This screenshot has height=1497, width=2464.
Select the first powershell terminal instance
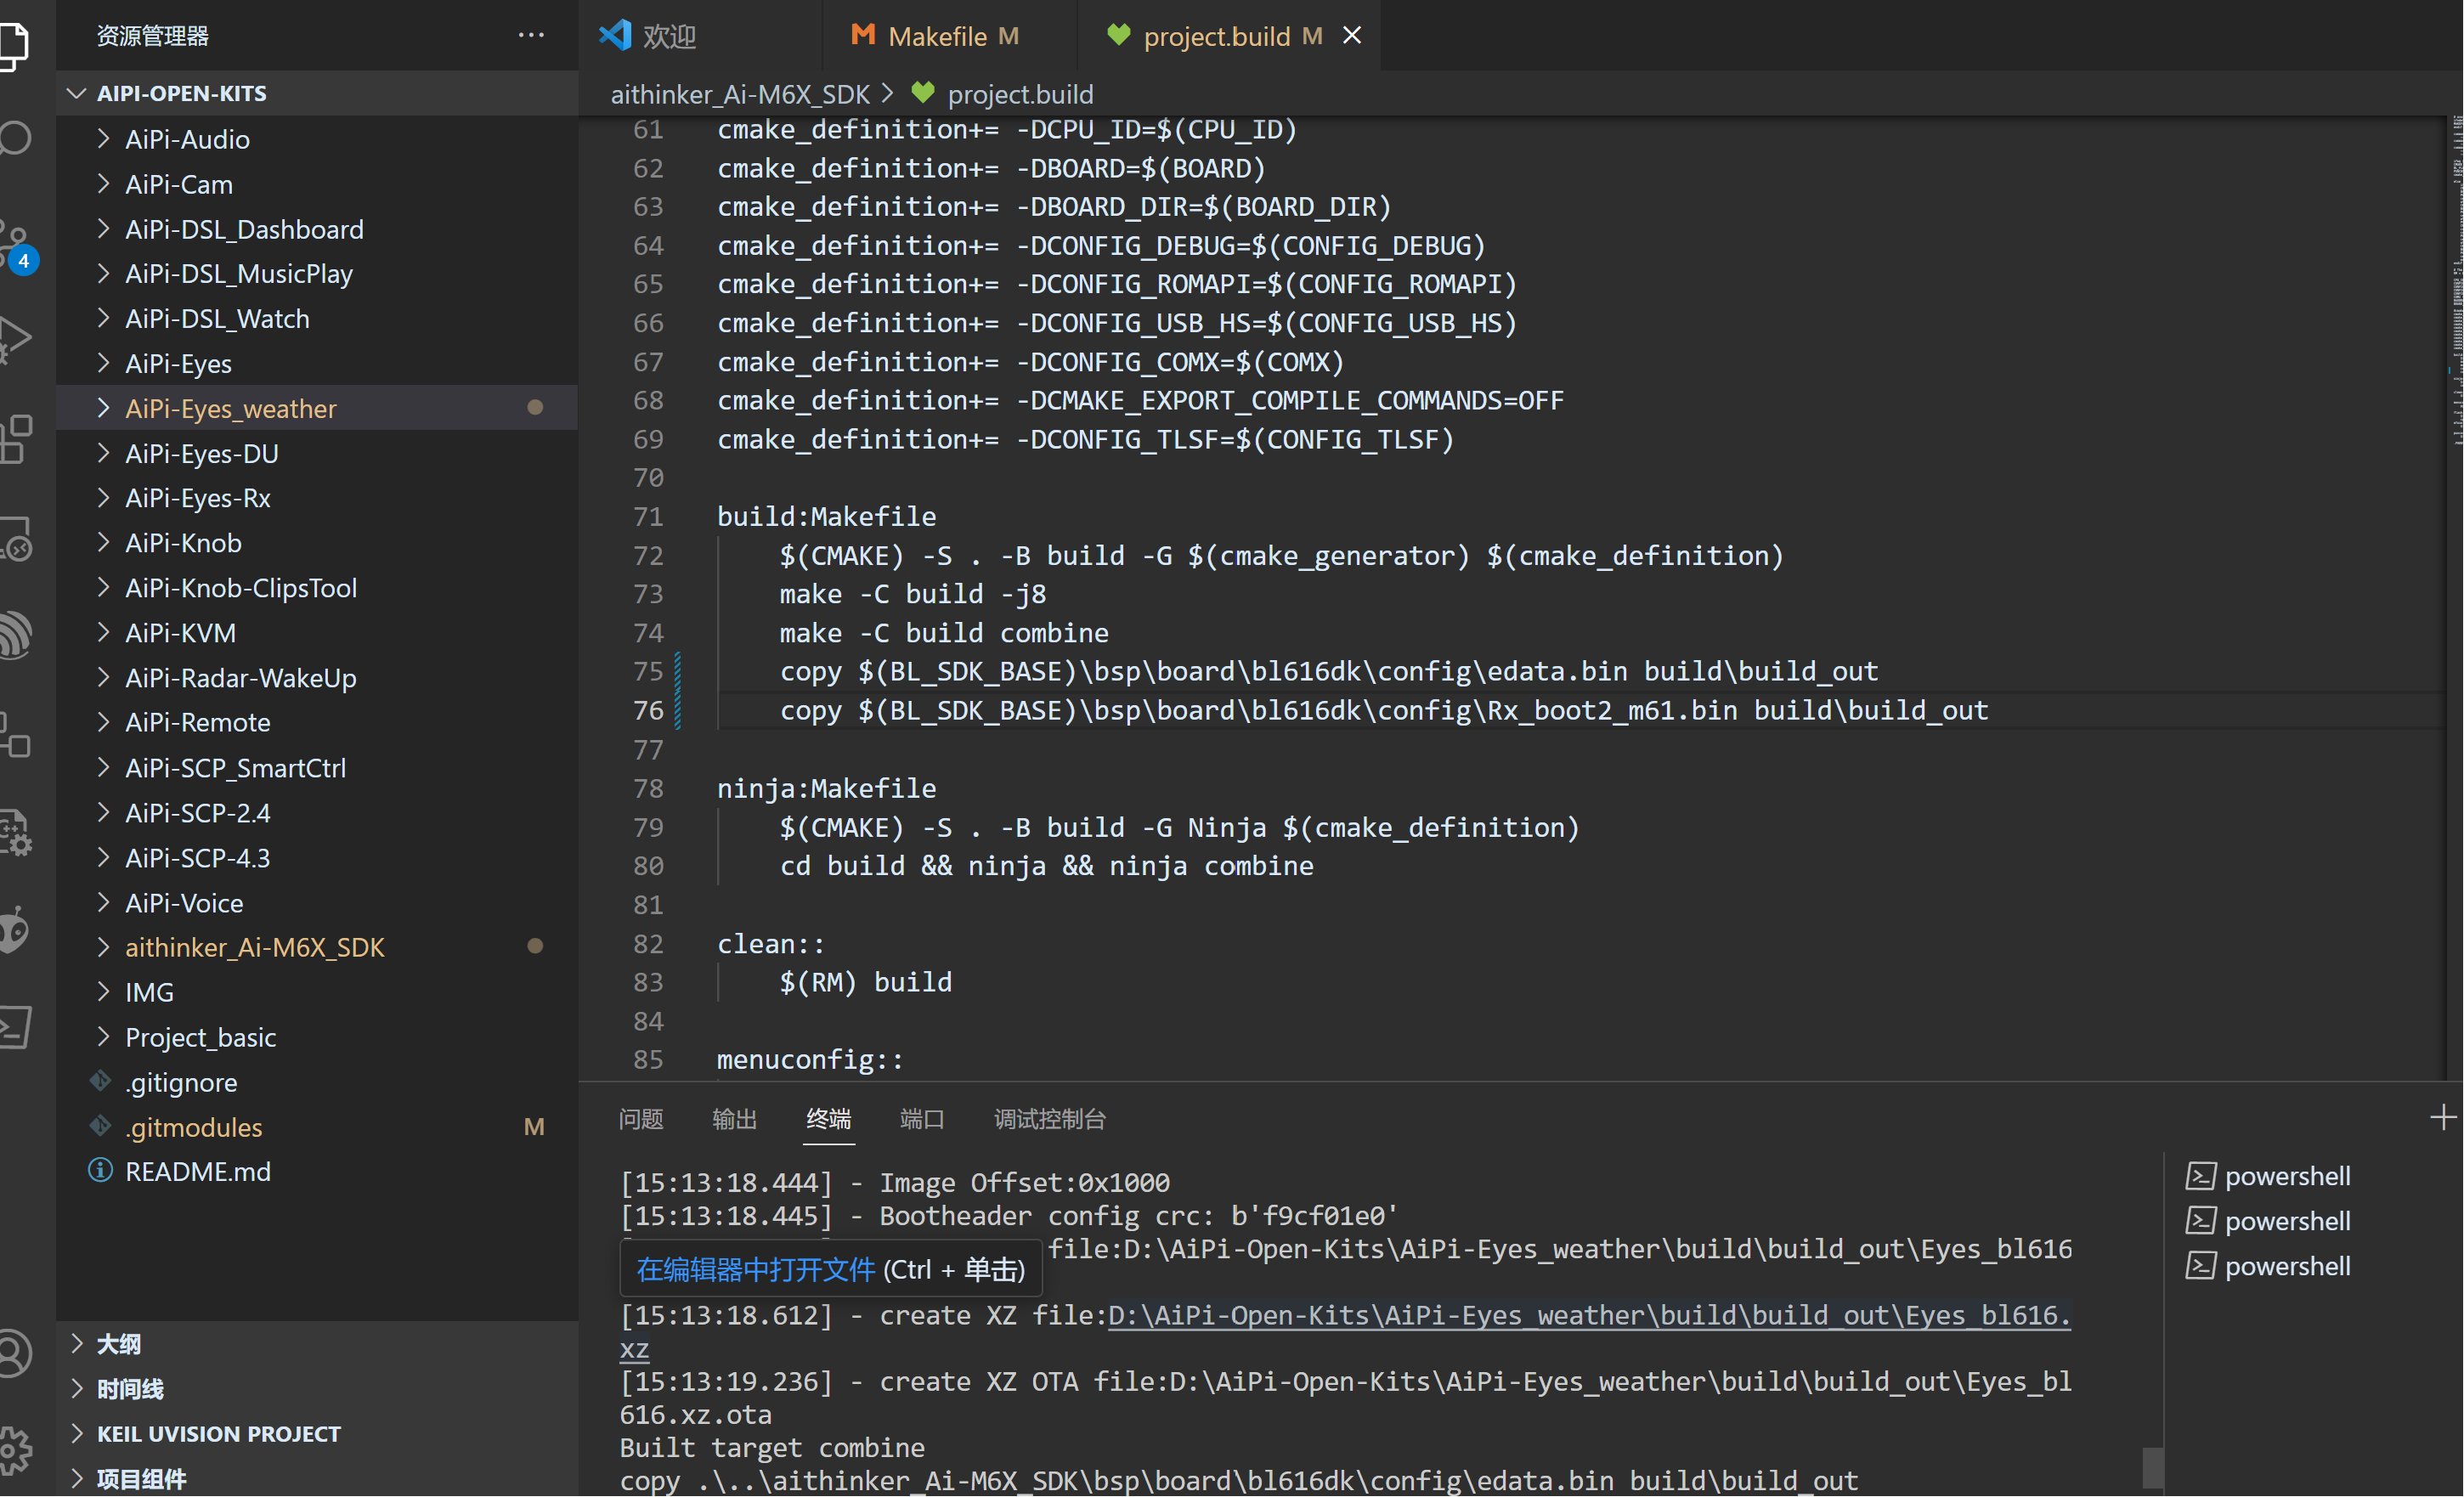(2268, 1176)
